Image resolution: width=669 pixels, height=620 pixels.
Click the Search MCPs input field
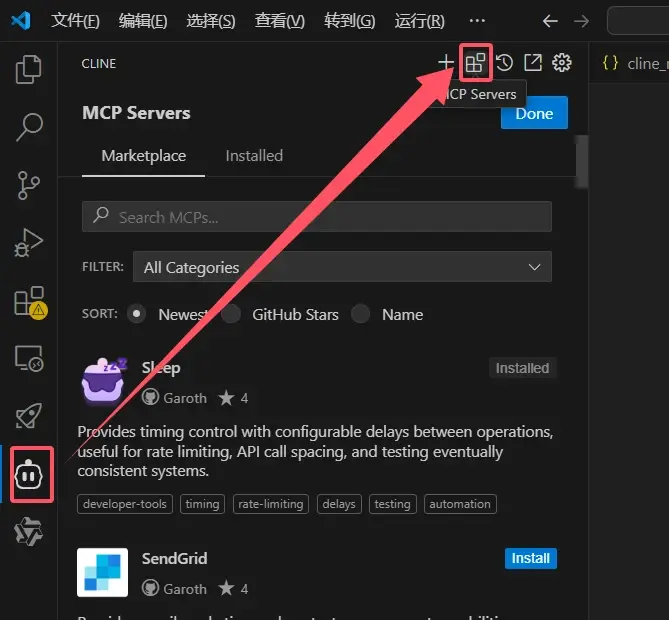[x=316, y=217]
